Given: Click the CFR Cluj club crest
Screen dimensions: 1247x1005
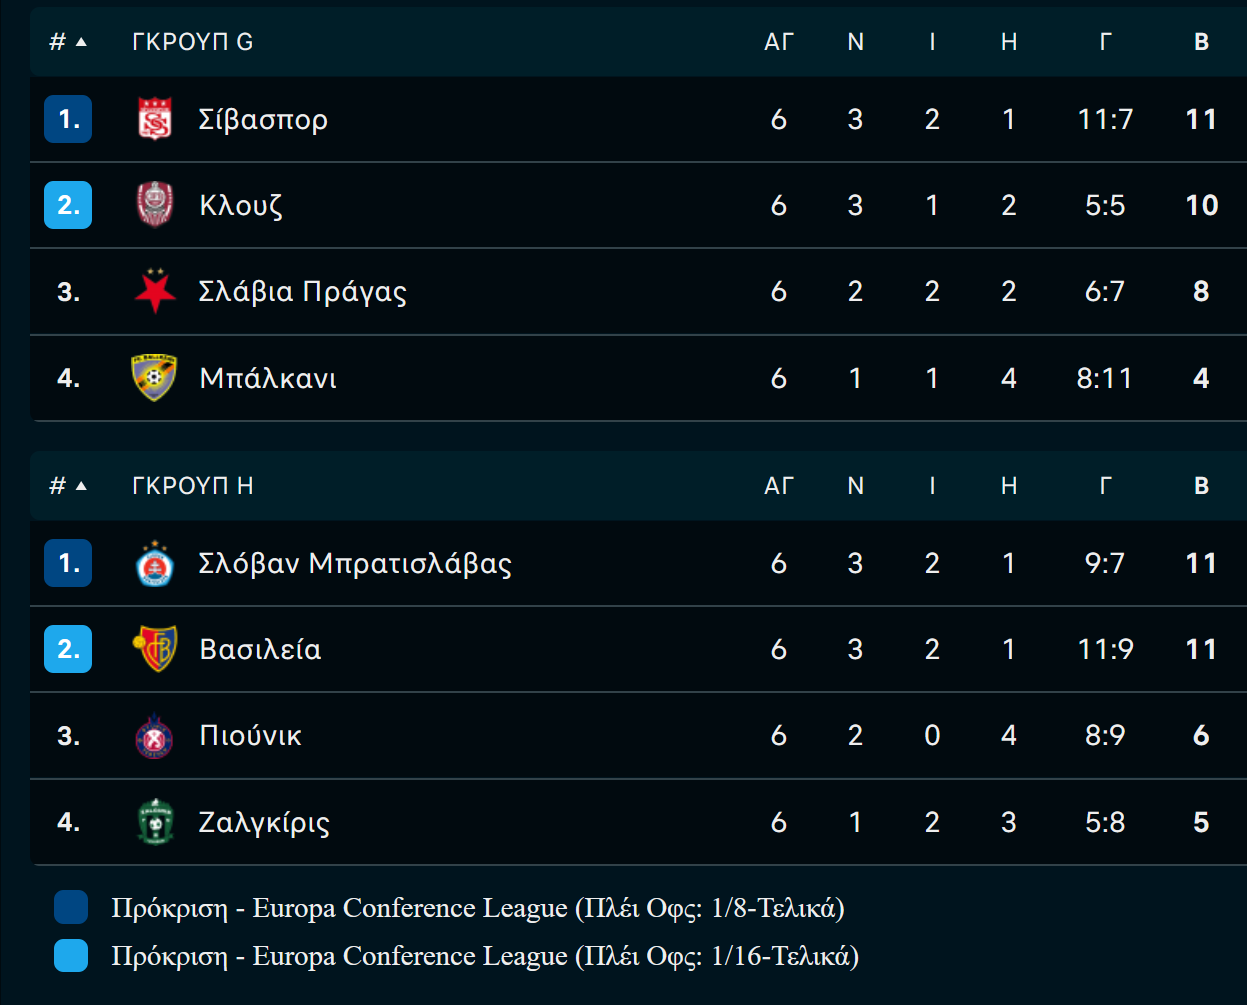Looking at the screenshot, I should coord(155,205).
